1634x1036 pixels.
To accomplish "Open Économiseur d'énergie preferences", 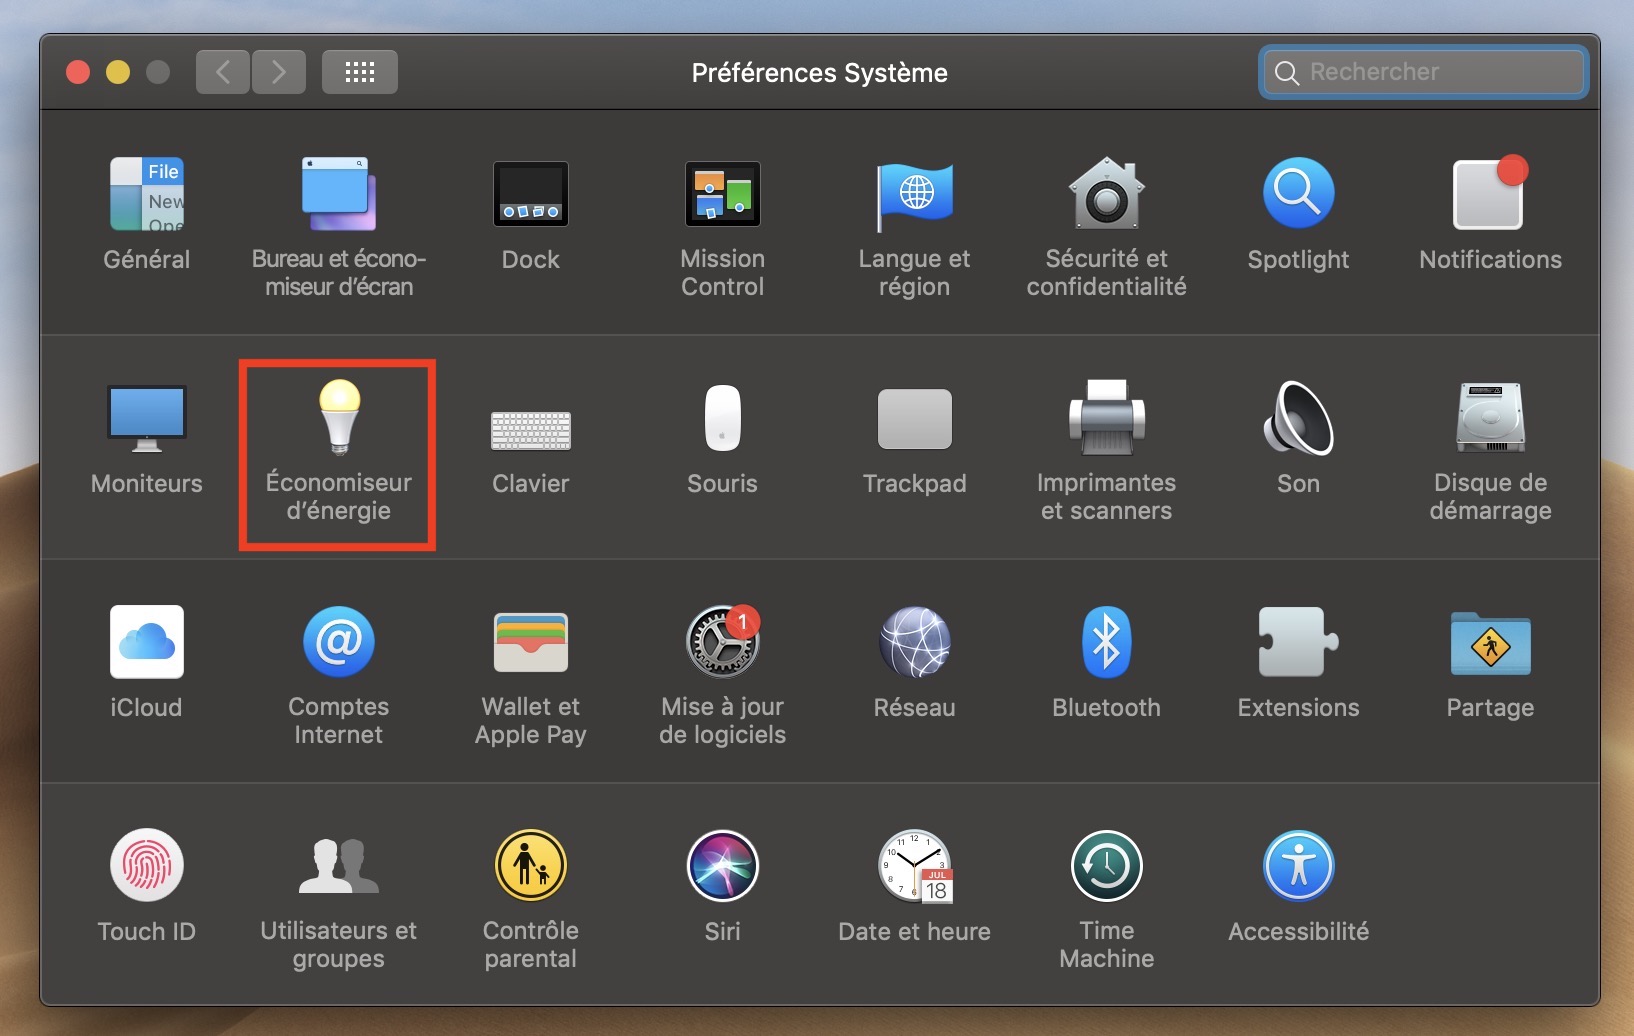I will [x=338, y=420].
